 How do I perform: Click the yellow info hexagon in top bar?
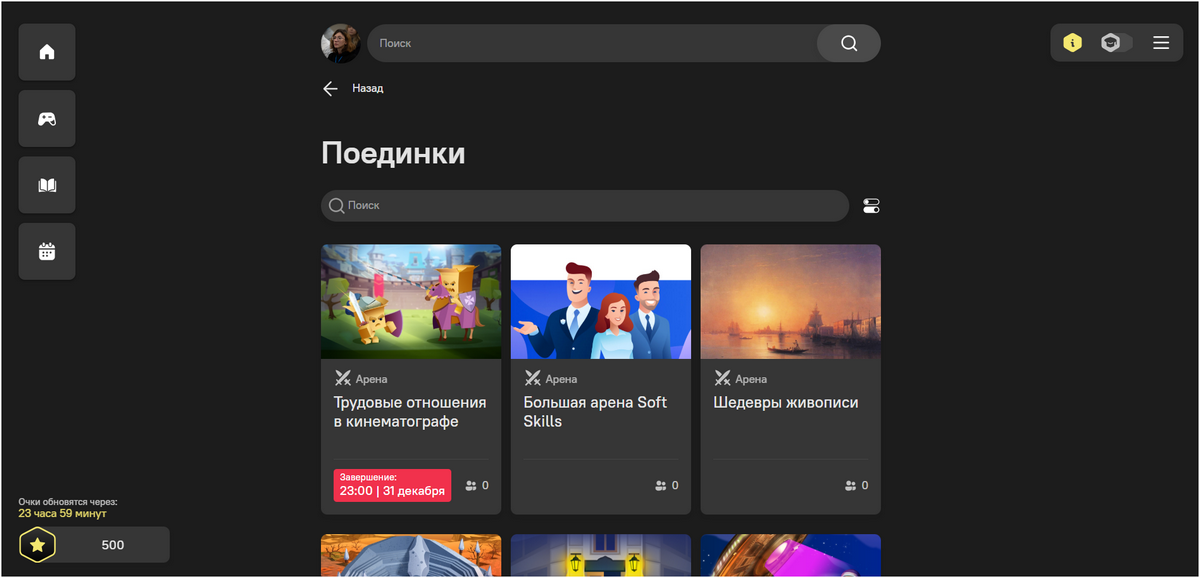[1072, 43]
